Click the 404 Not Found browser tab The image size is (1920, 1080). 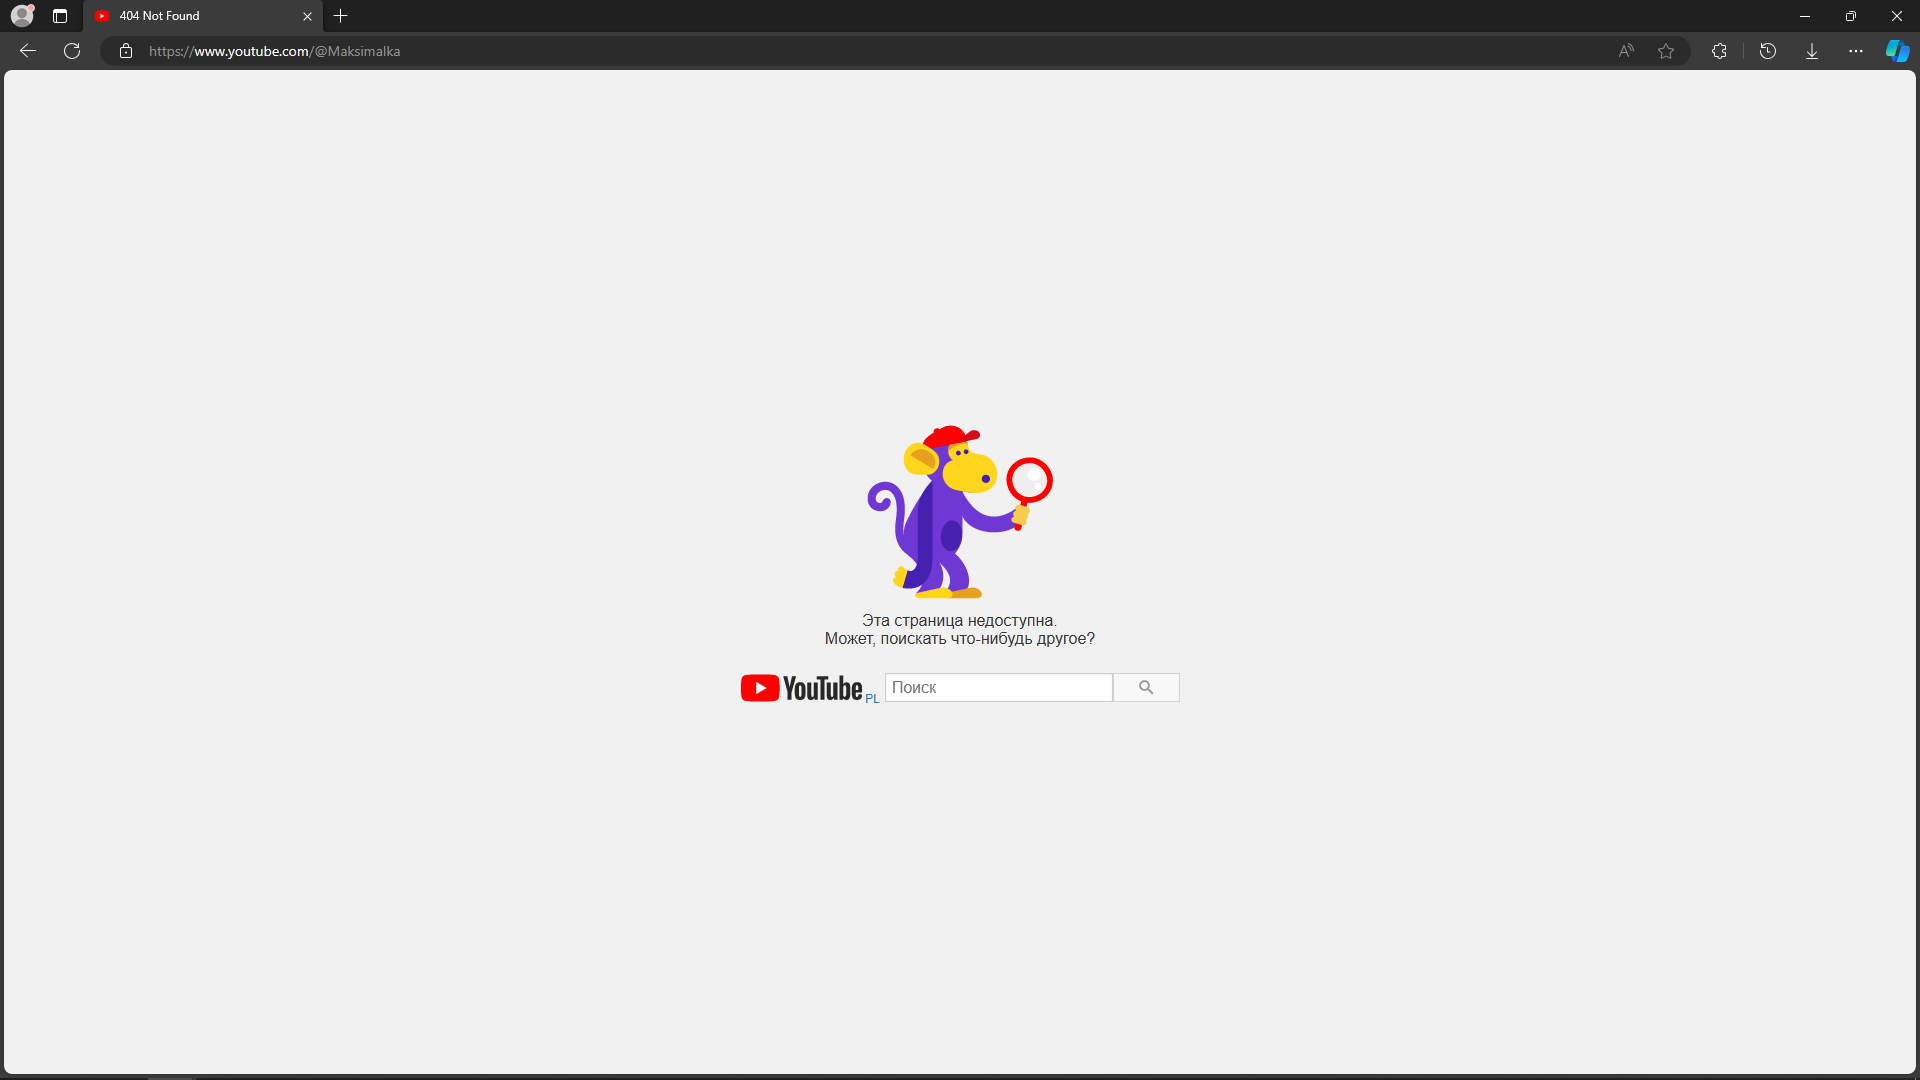coord(198,16)
